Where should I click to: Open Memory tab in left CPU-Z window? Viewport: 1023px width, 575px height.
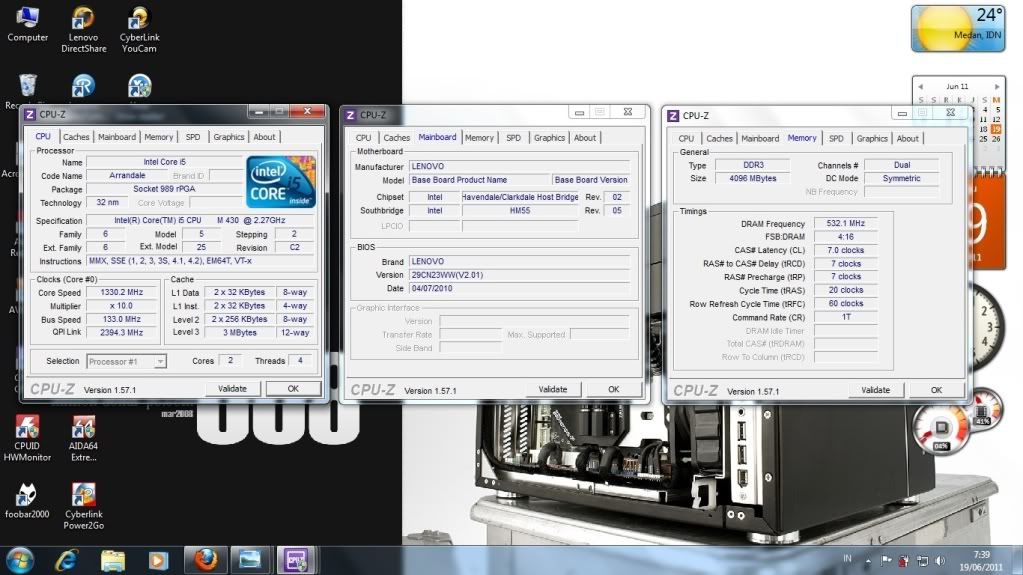point(159,137)
